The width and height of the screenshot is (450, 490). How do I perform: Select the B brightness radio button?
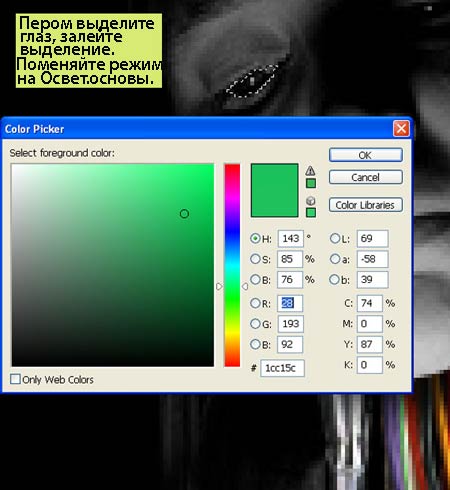255,279
